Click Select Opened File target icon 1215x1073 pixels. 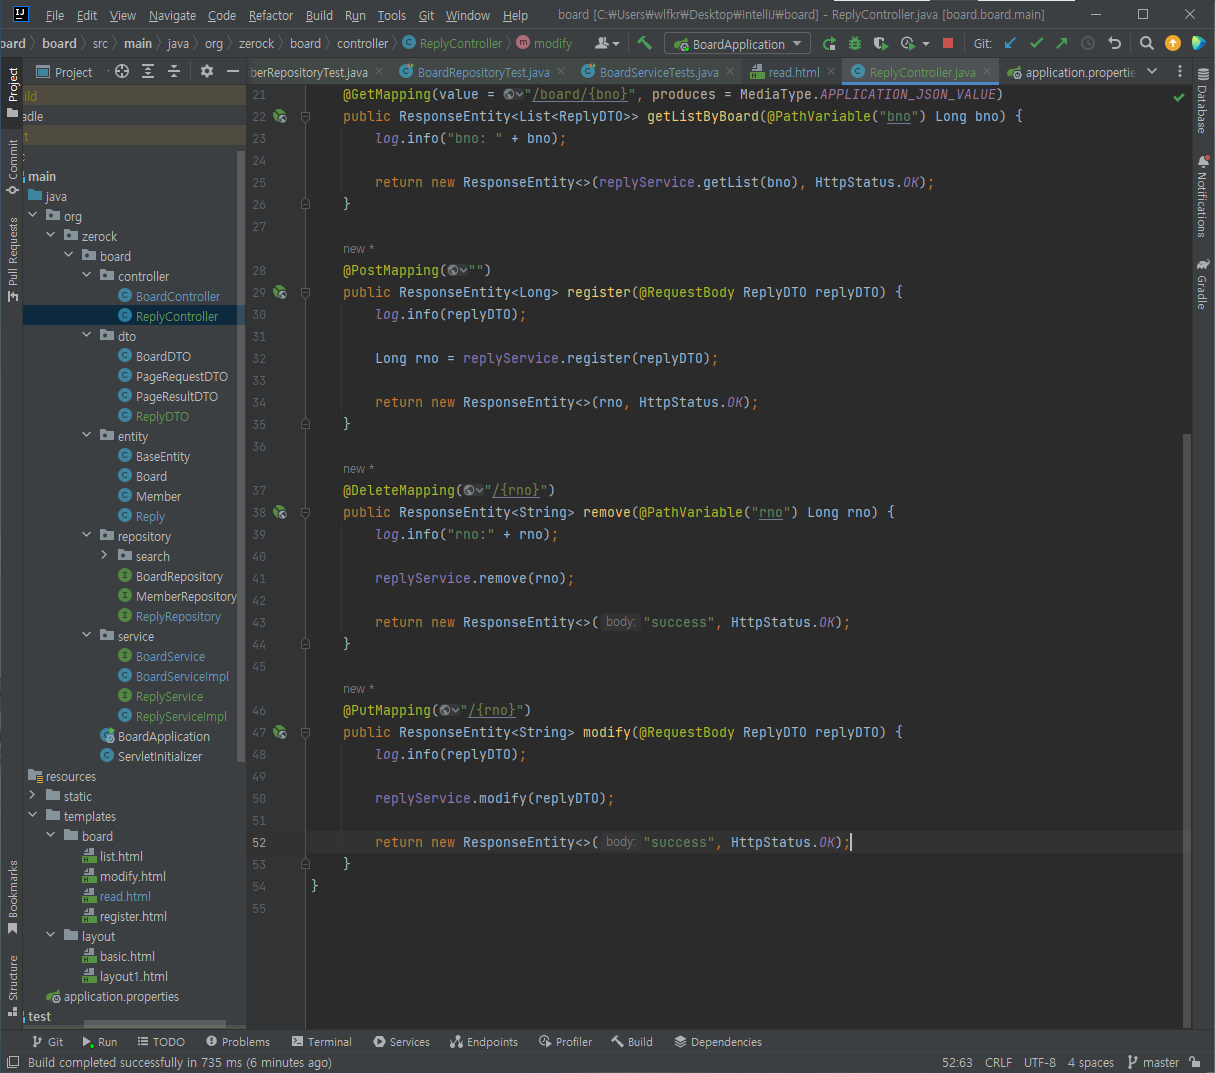122,71
